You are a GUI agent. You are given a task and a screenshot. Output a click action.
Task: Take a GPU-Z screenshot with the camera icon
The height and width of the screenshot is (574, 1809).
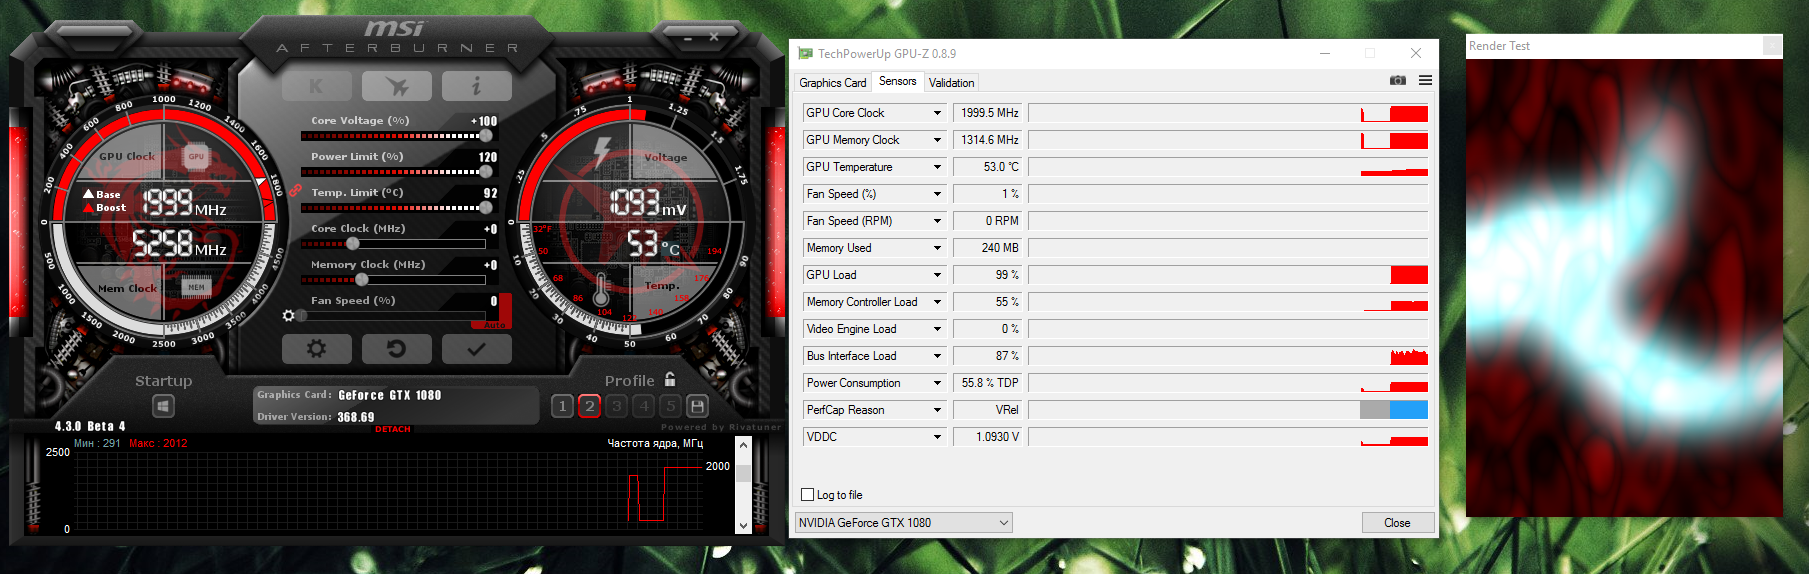click(x=1398, y=80)
